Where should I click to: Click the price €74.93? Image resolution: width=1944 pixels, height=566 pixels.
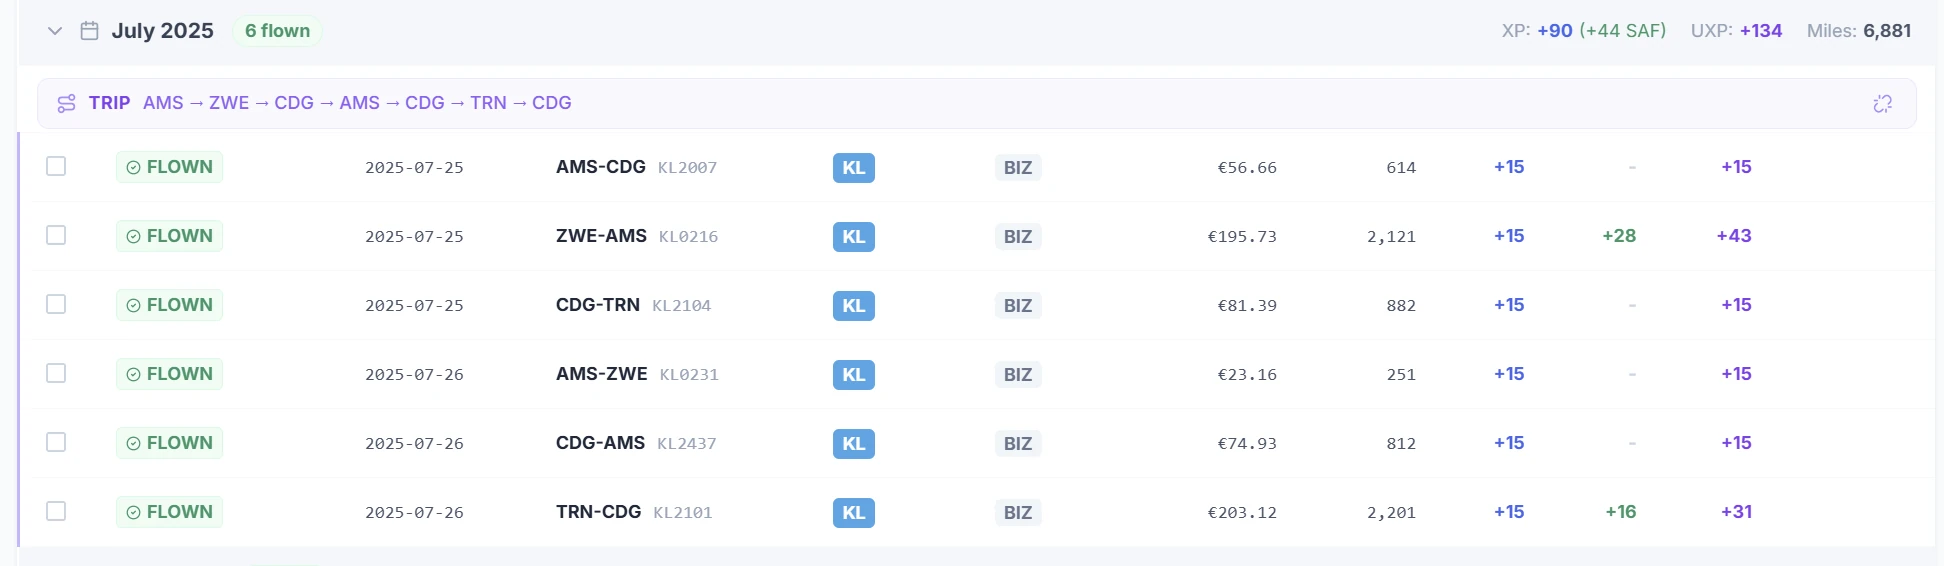1247,444
